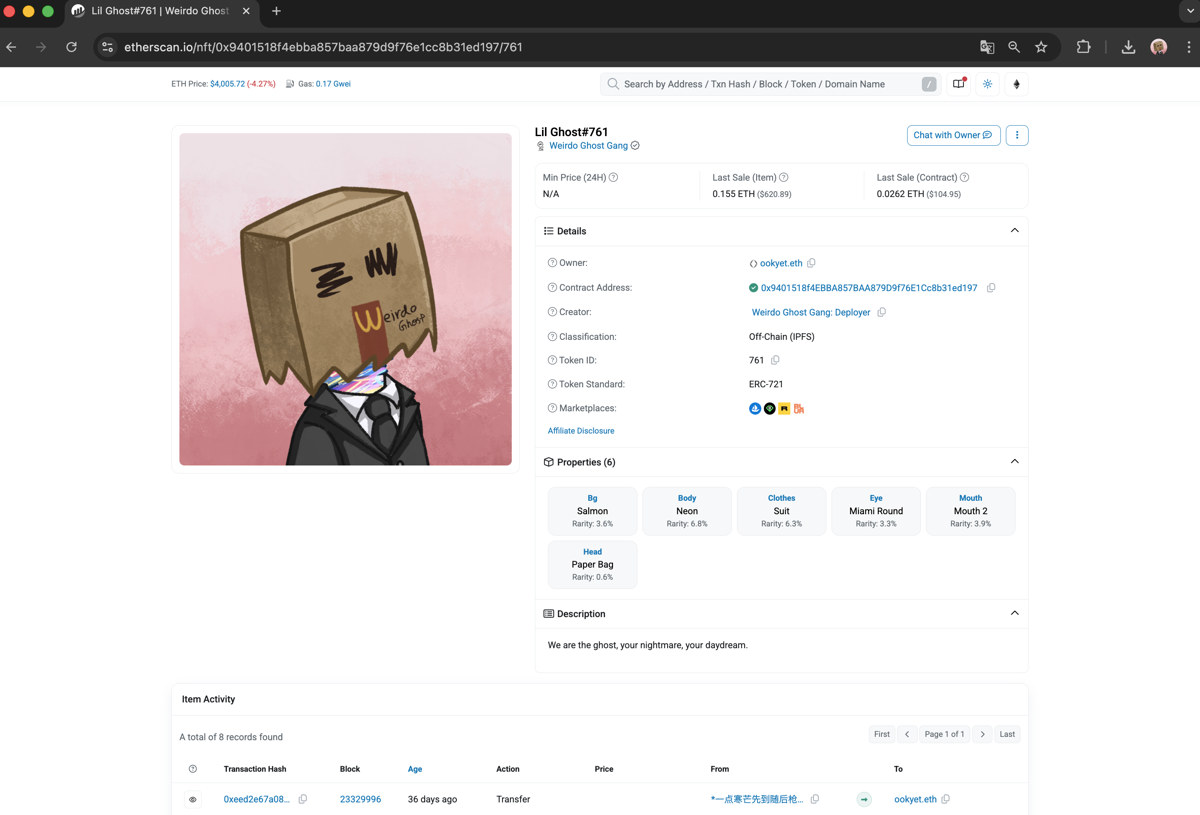Image resolution: width=1200 pixels, height=815 pixels.
Task: Open the OpenSea marketplace icon
Action: [x=755, y=408]
